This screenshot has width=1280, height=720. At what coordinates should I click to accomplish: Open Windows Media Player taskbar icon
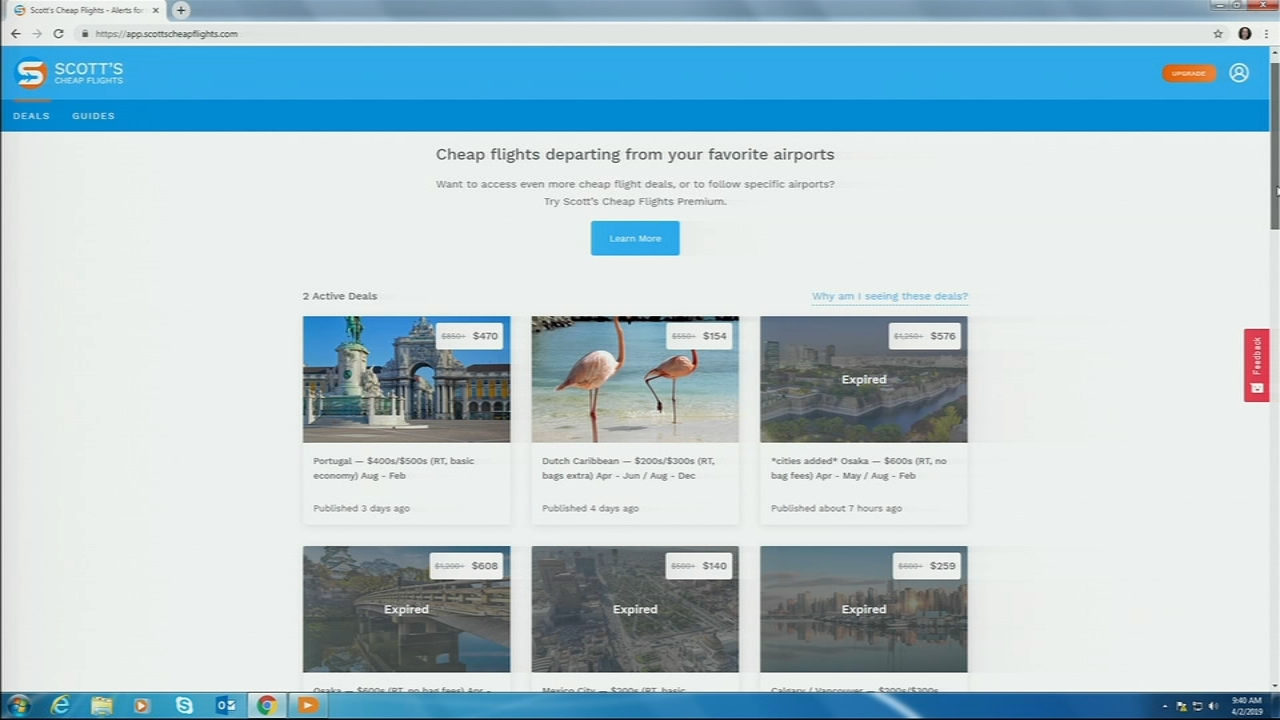point(142,706)
